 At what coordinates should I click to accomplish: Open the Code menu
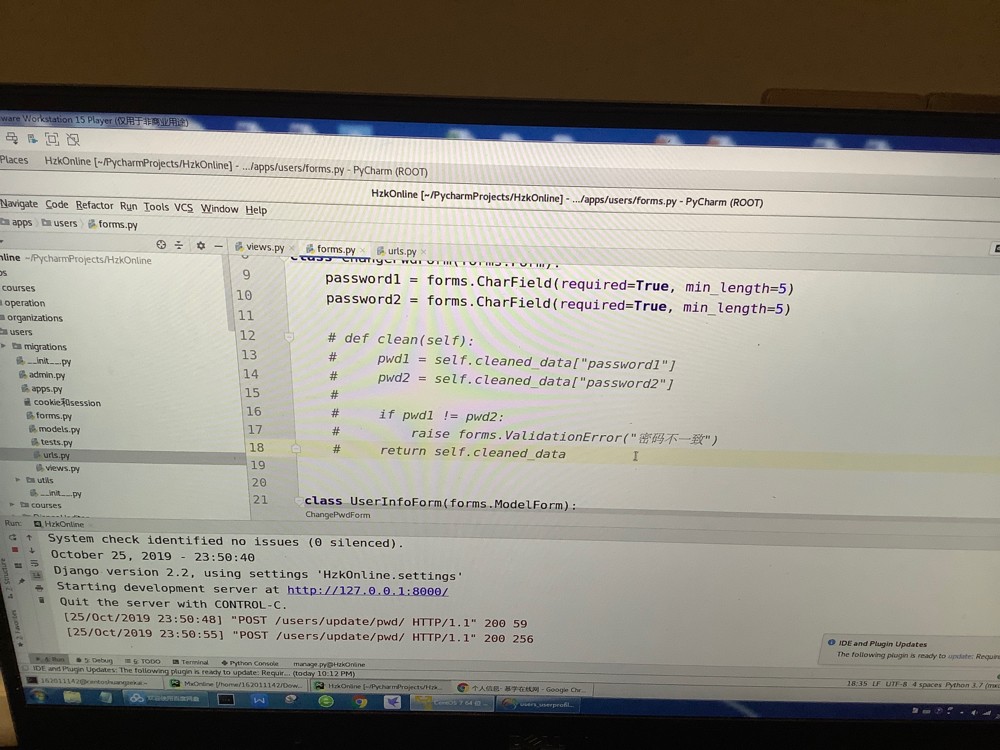click(x=57, y=204)
